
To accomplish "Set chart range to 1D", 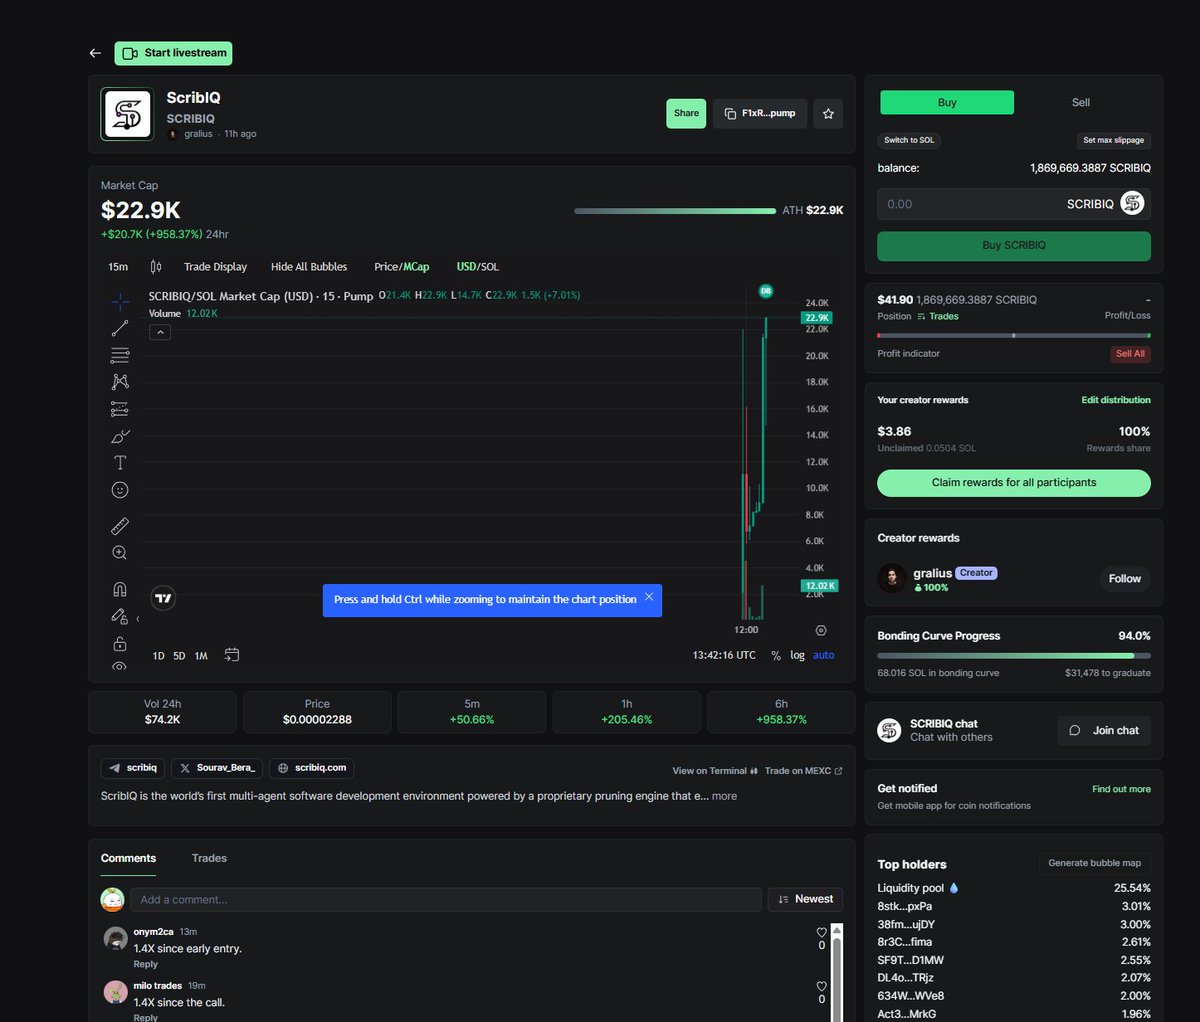I will pos(158,656).
